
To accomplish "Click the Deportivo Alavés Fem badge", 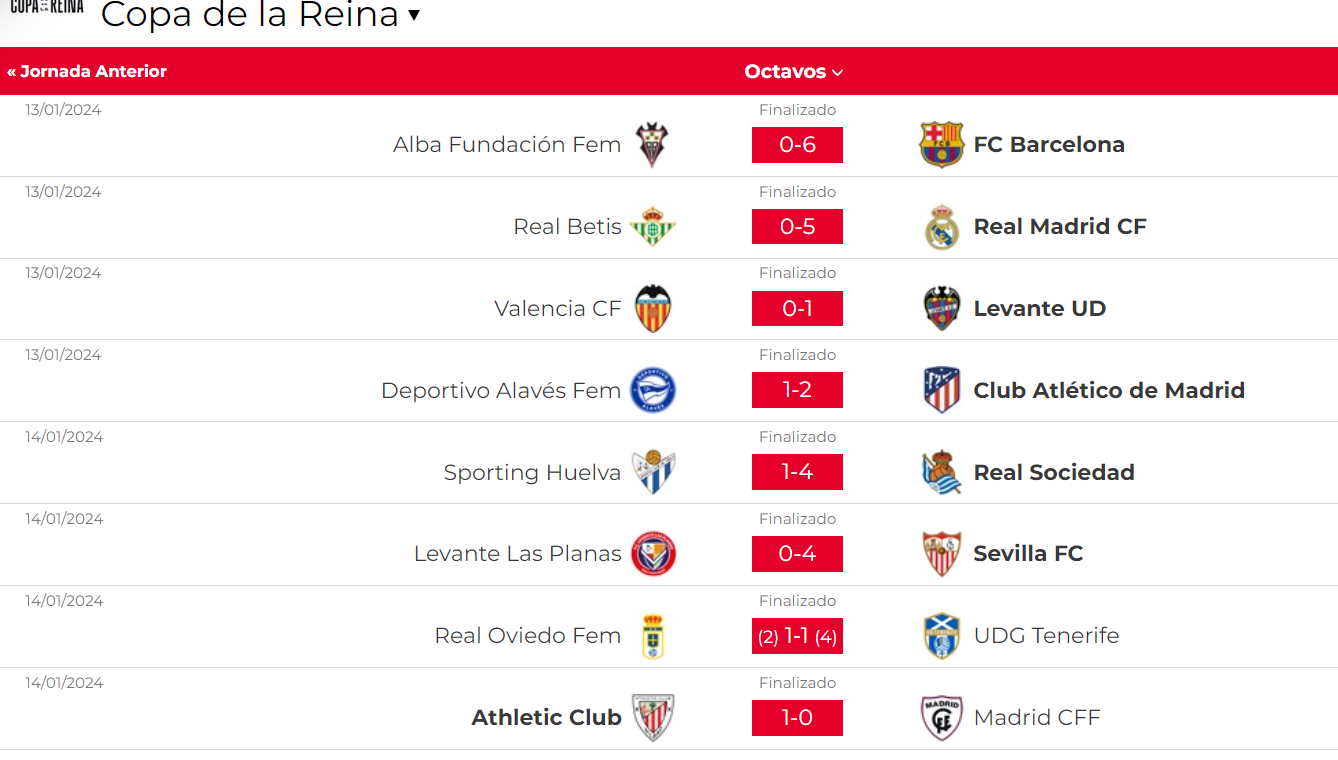I will coord(653,390).
